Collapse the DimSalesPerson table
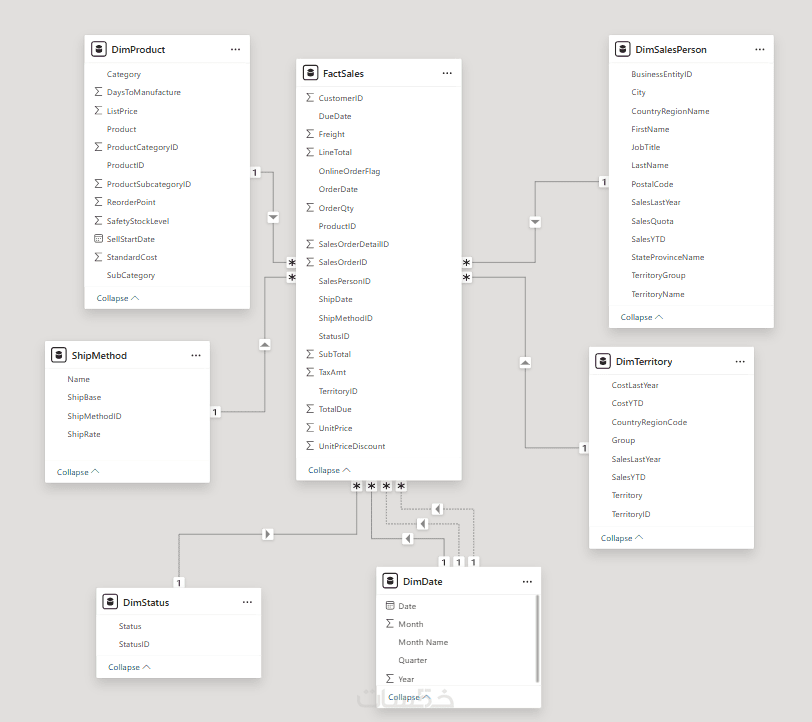812x722 pixels. (x=642, y=317)
